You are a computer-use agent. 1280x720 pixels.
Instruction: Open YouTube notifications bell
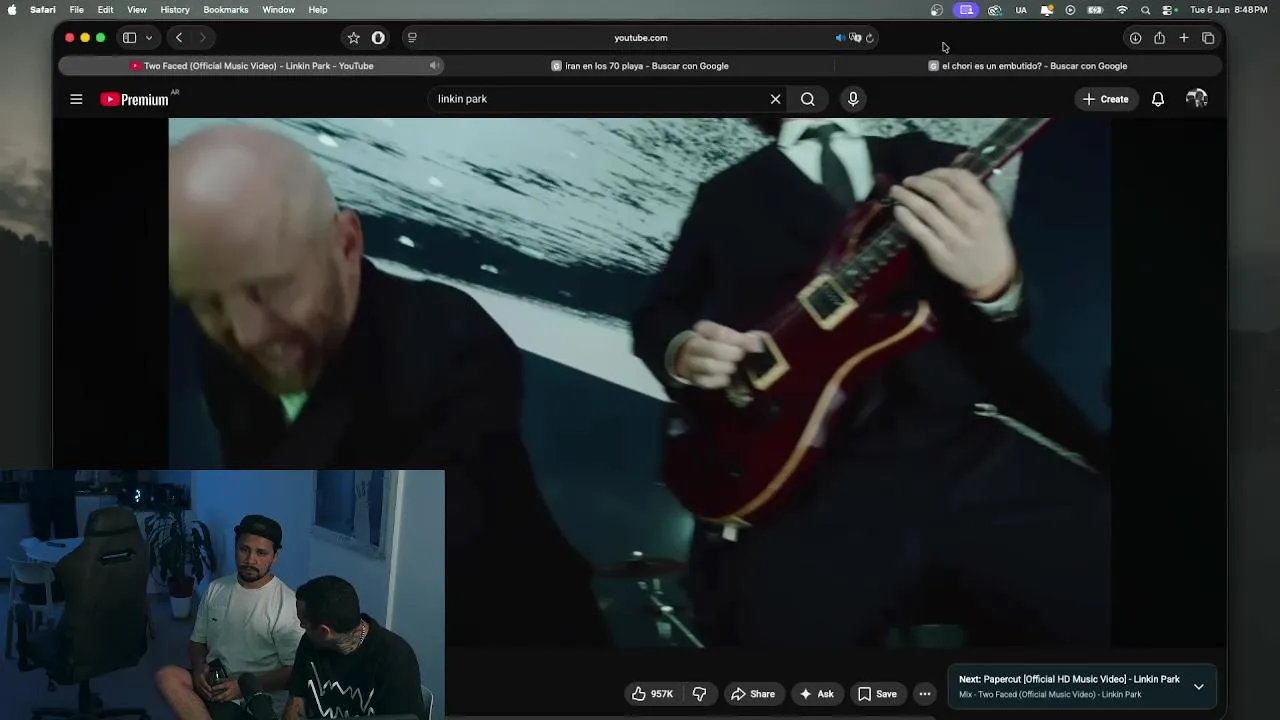point(1158,99)
